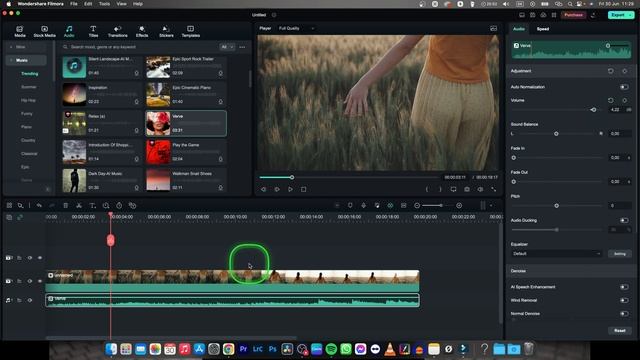Click the Fade In slider handle
640x360 pixels.
pyautogui.click(x=513, y=158)
